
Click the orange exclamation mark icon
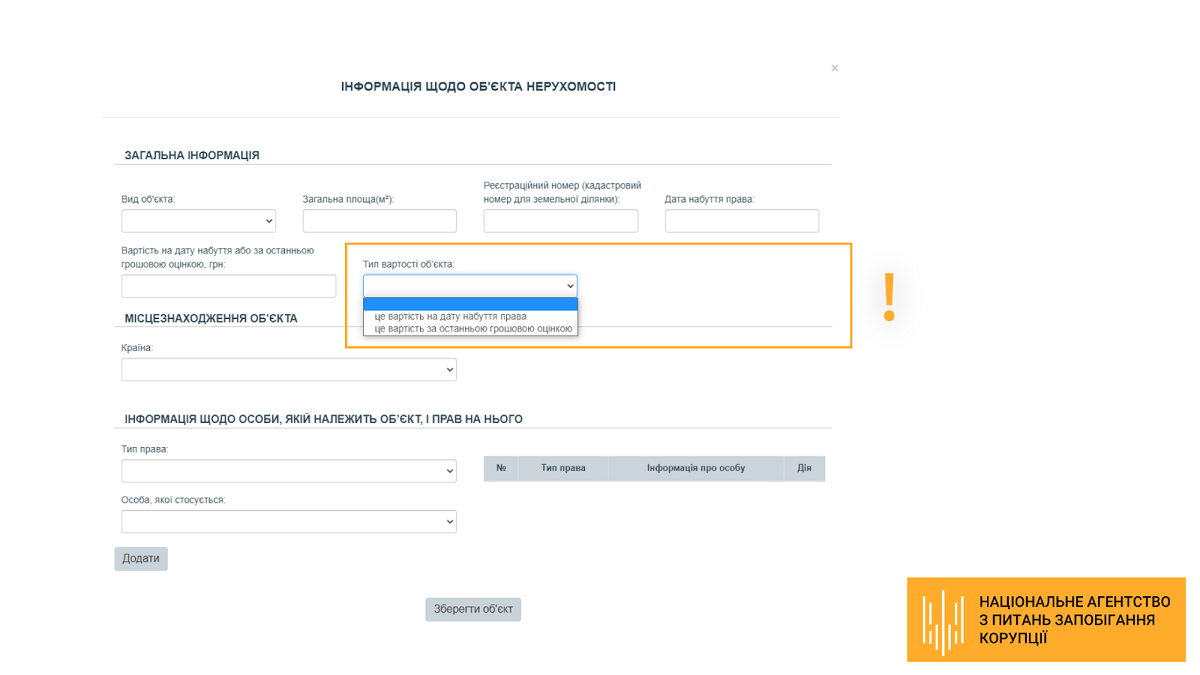click(x=889, y=297)
